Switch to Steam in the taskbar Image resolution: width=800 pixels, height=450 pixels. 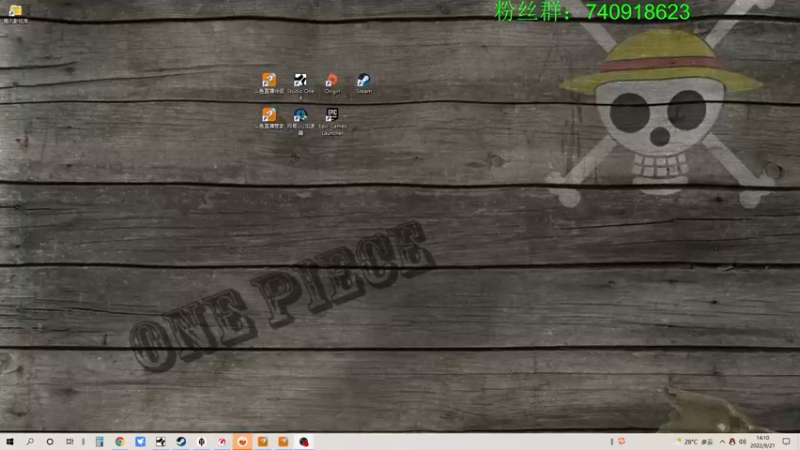(x=181, y=441)
